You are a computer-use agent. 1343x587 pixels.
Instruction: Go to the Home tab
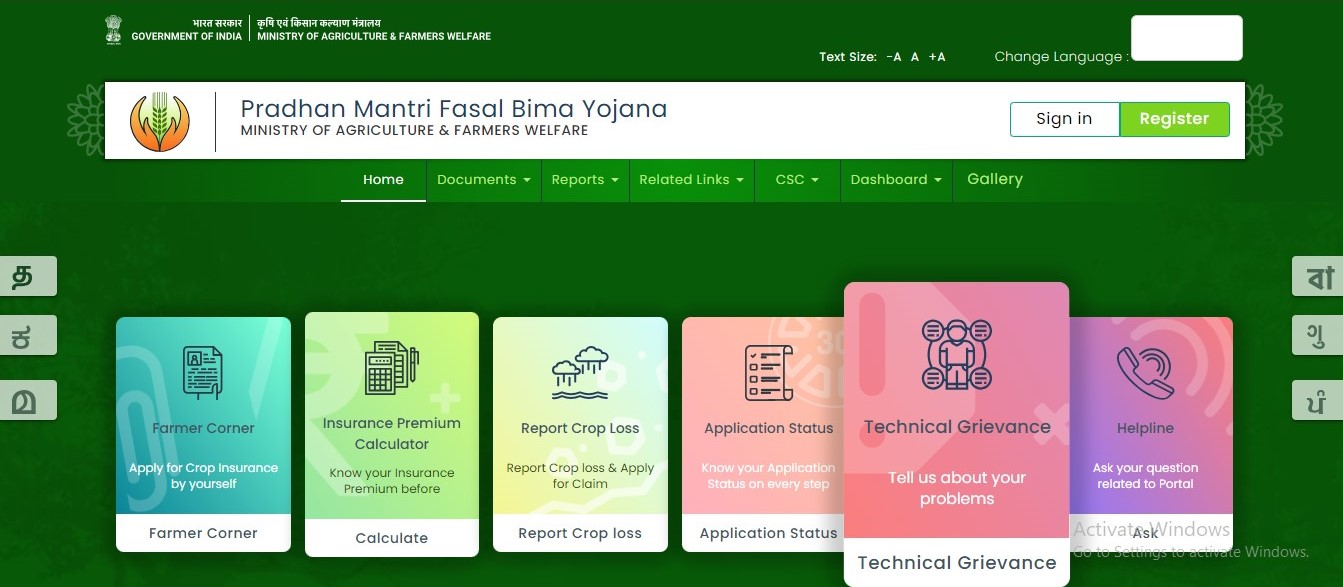tap(383, 180)
